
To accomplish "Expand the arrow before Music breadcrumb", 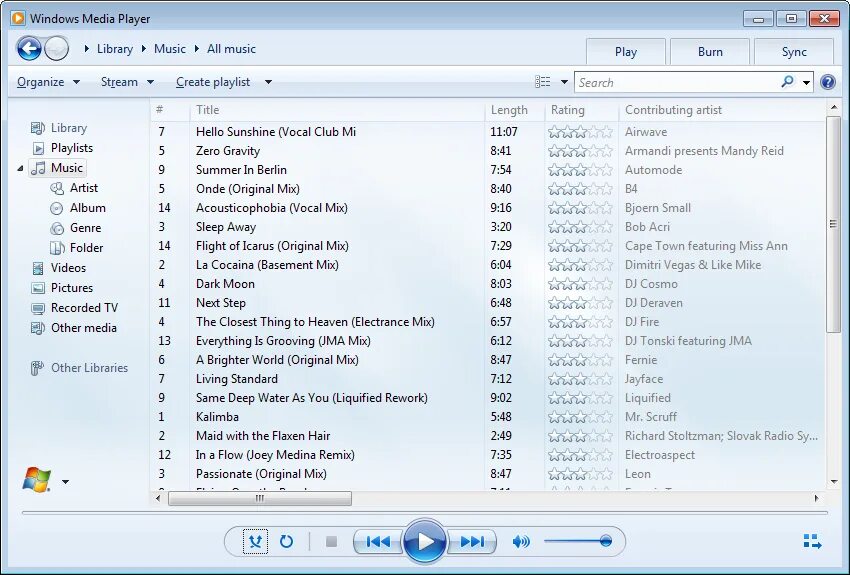I will 144,49.
